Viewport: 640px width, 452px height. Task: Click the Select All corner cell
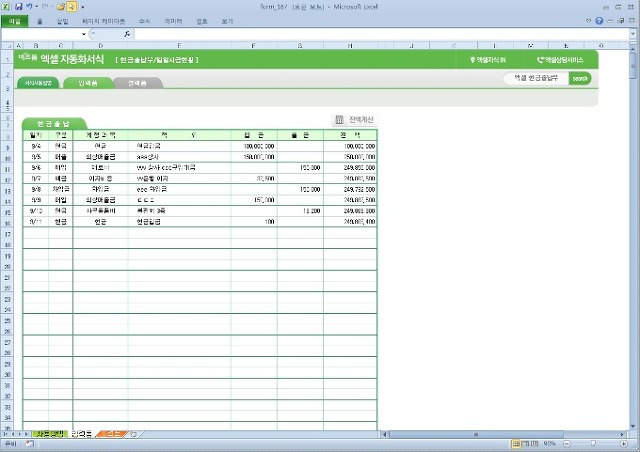click(7, 46)
